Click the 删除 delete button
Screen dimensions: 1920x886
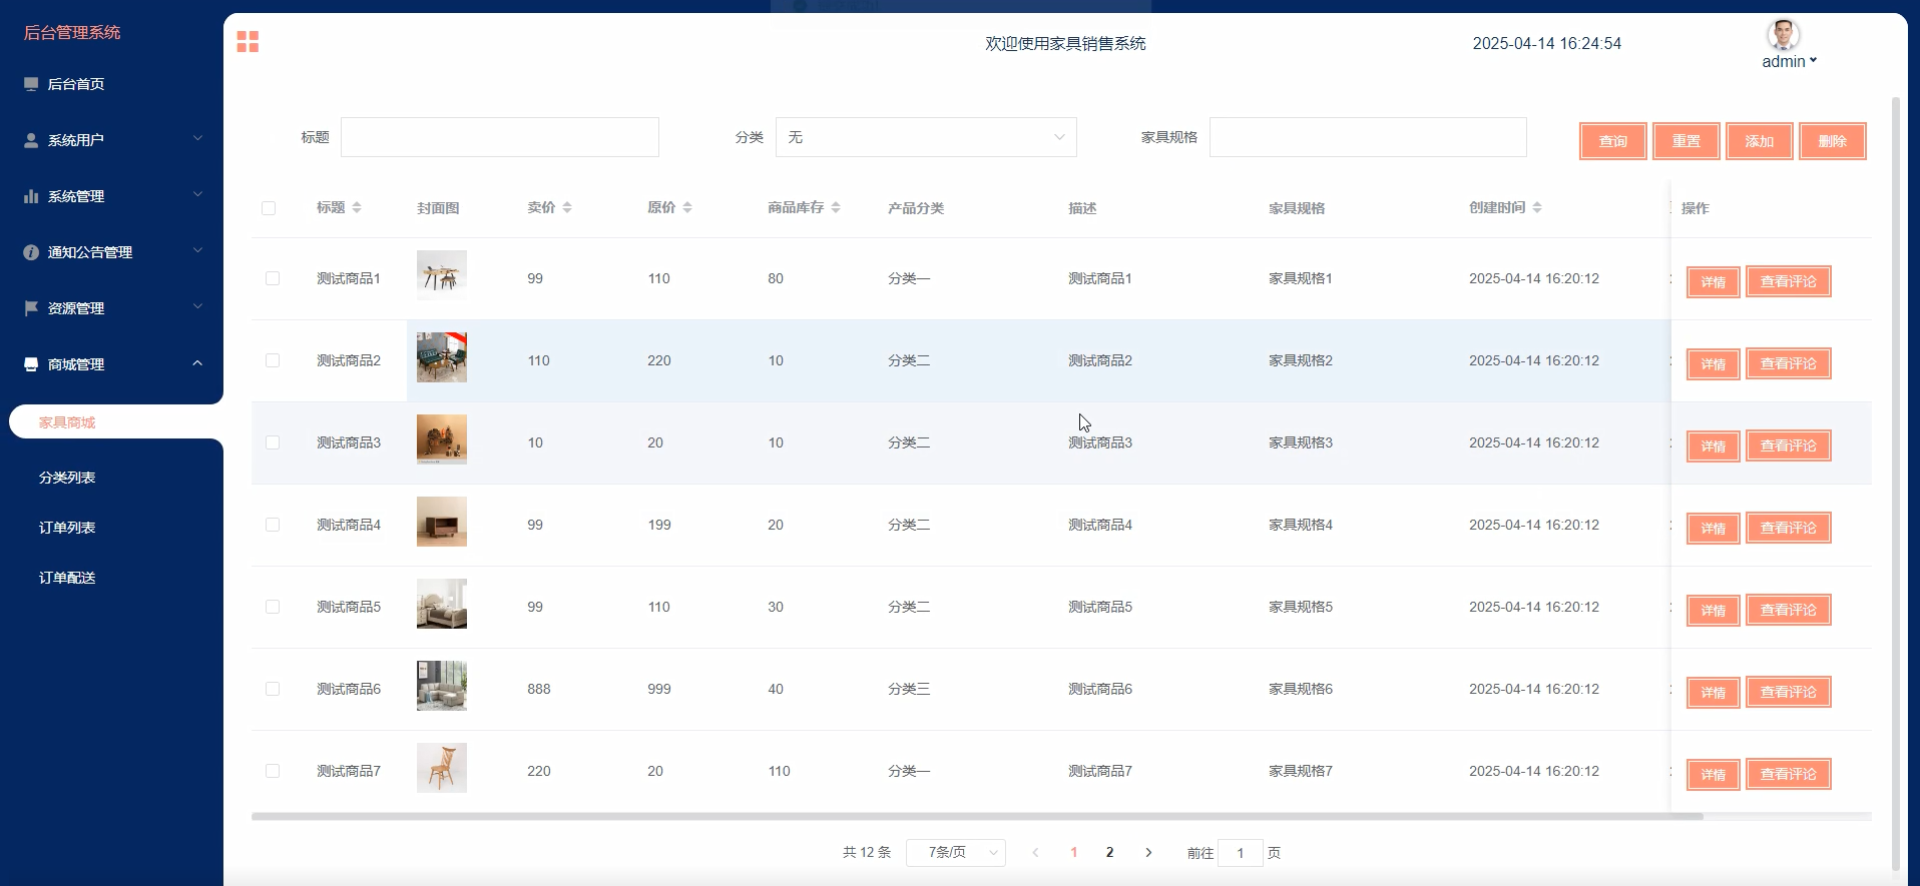[1832, 141]
